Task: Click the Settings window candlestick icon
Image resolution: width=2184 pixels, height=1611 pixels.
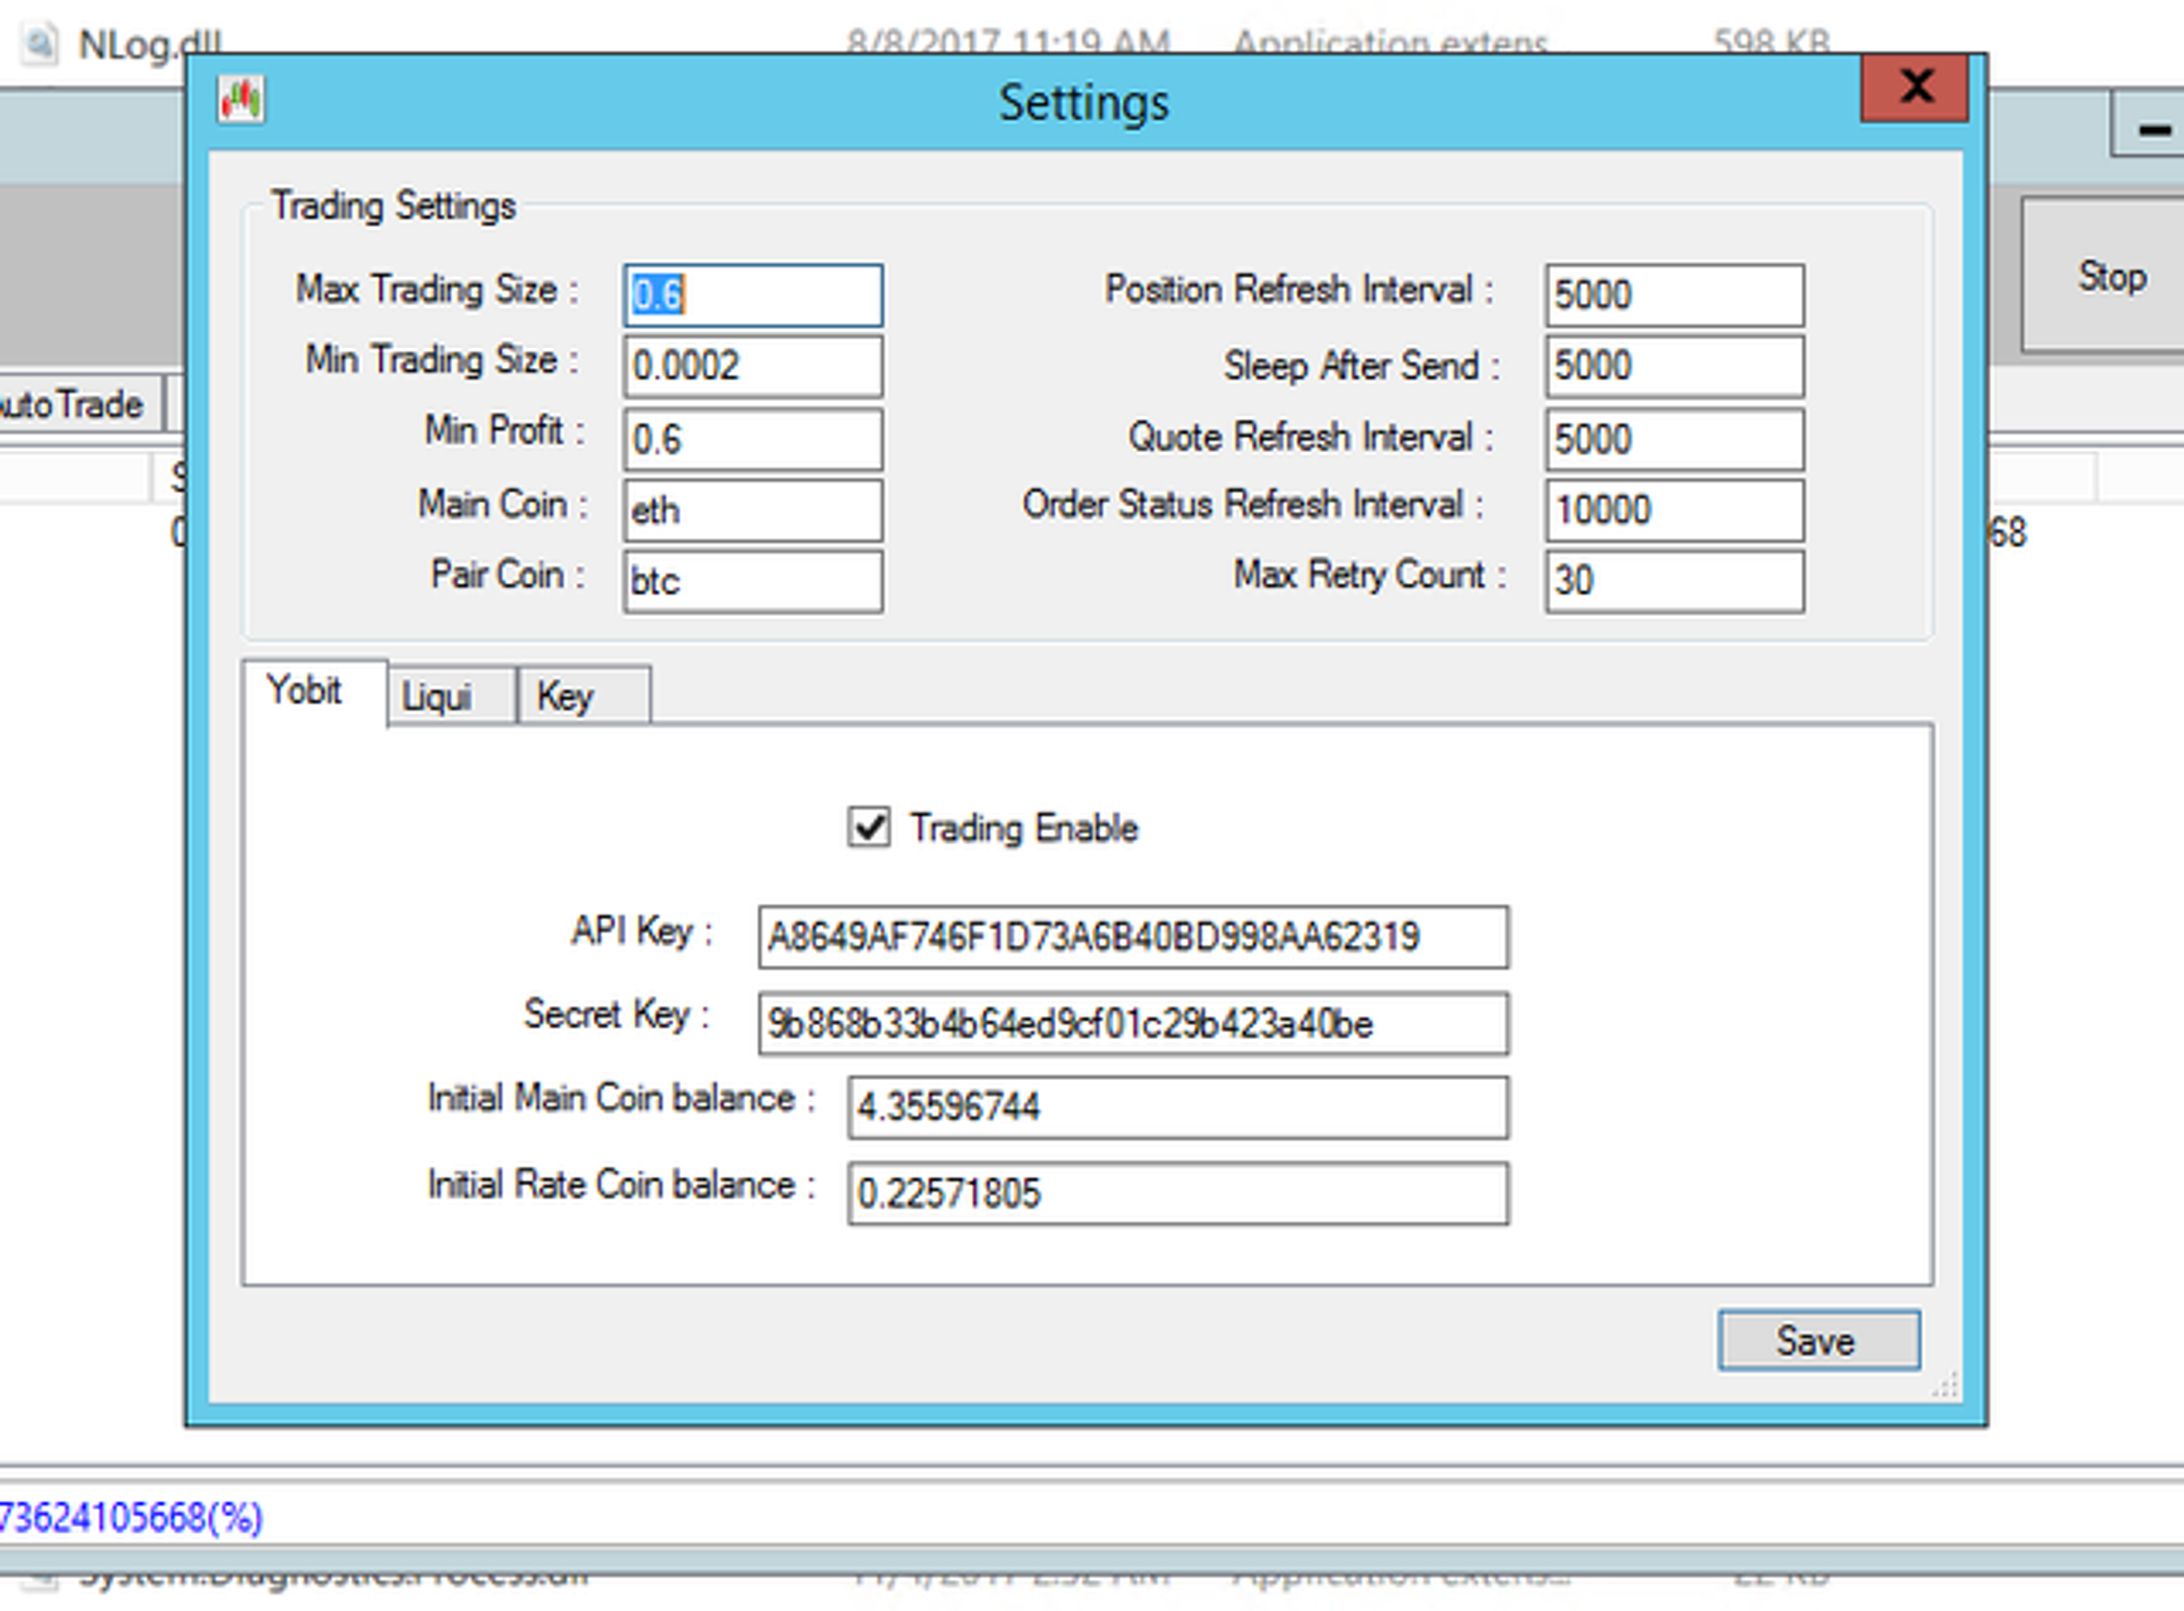Action: pyautogui.click(x=241, y=100)
